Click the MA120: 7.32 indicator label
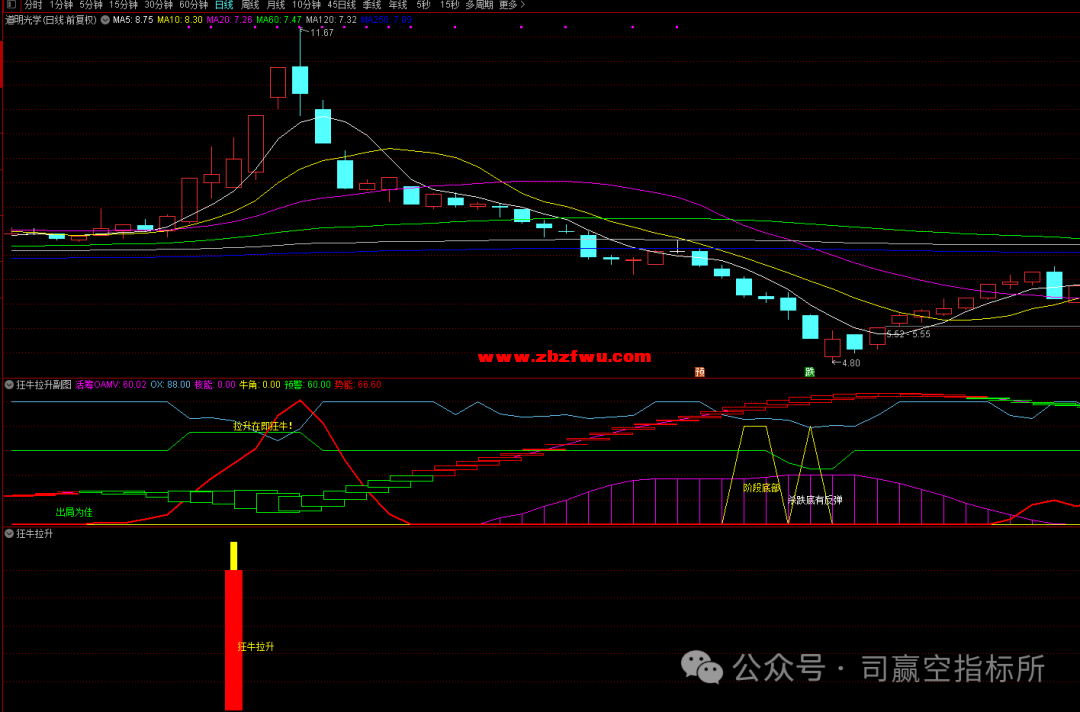This screenshot has width=1080, height=712. (331, 20)
